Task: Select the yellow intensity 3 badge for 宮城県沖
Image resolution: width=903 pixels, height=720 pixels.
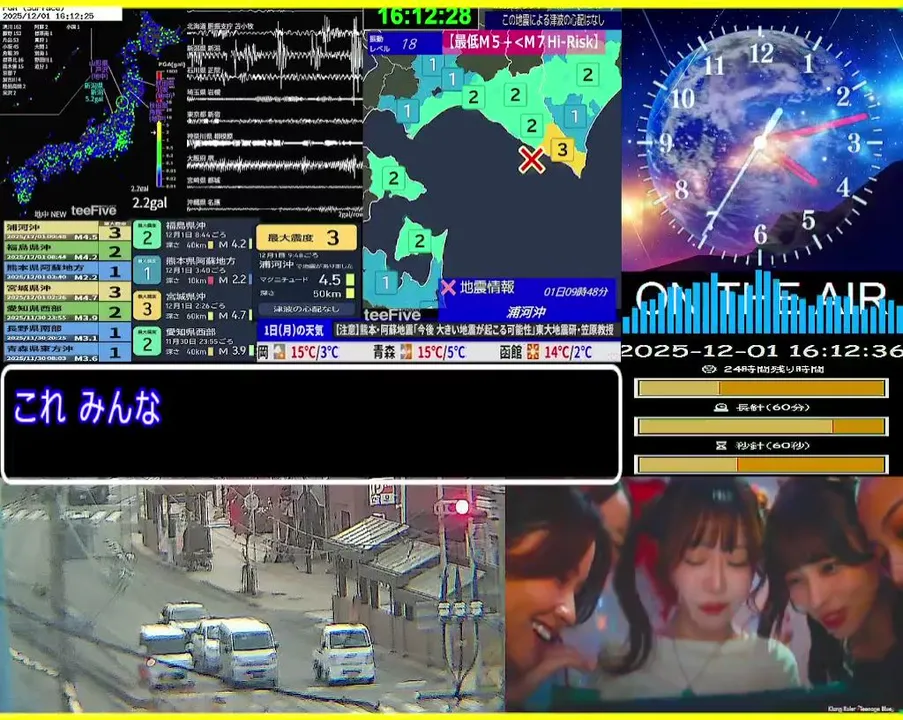Action: pos(147,306)
